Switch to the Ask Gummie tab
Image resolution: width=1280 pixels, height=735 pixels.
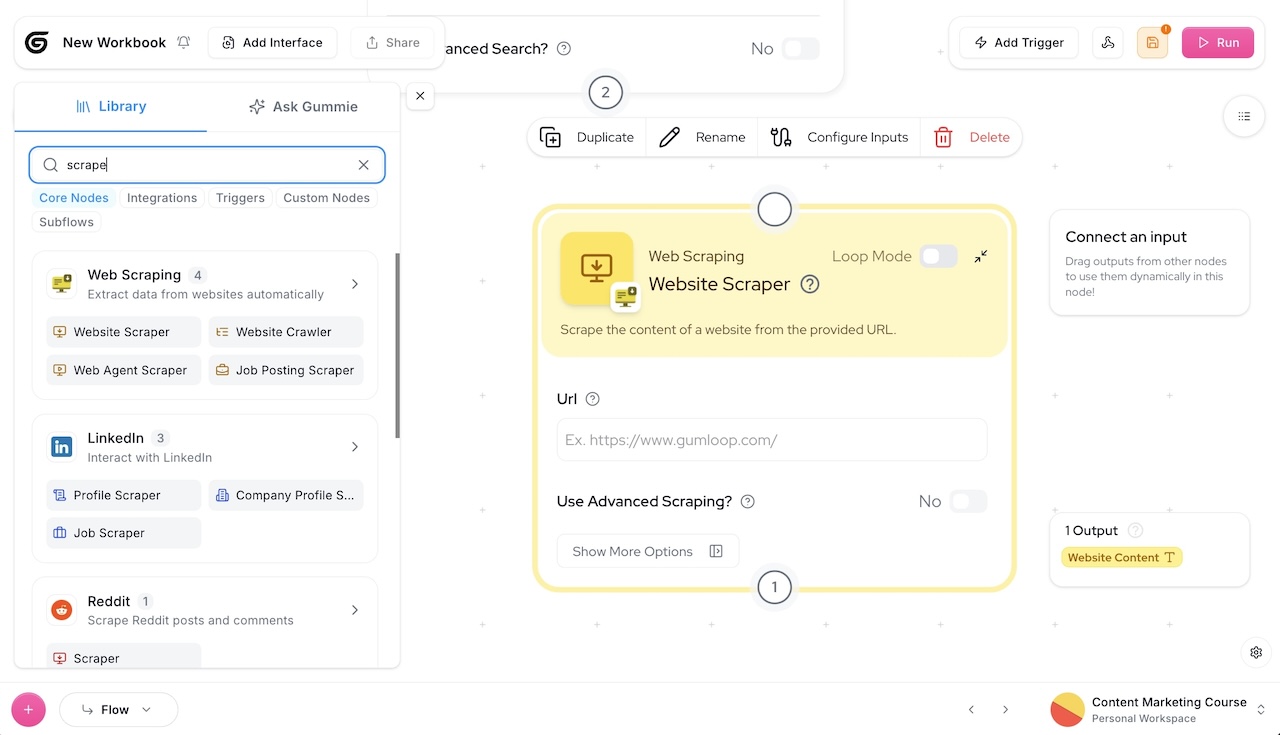(x=303, y=106)
